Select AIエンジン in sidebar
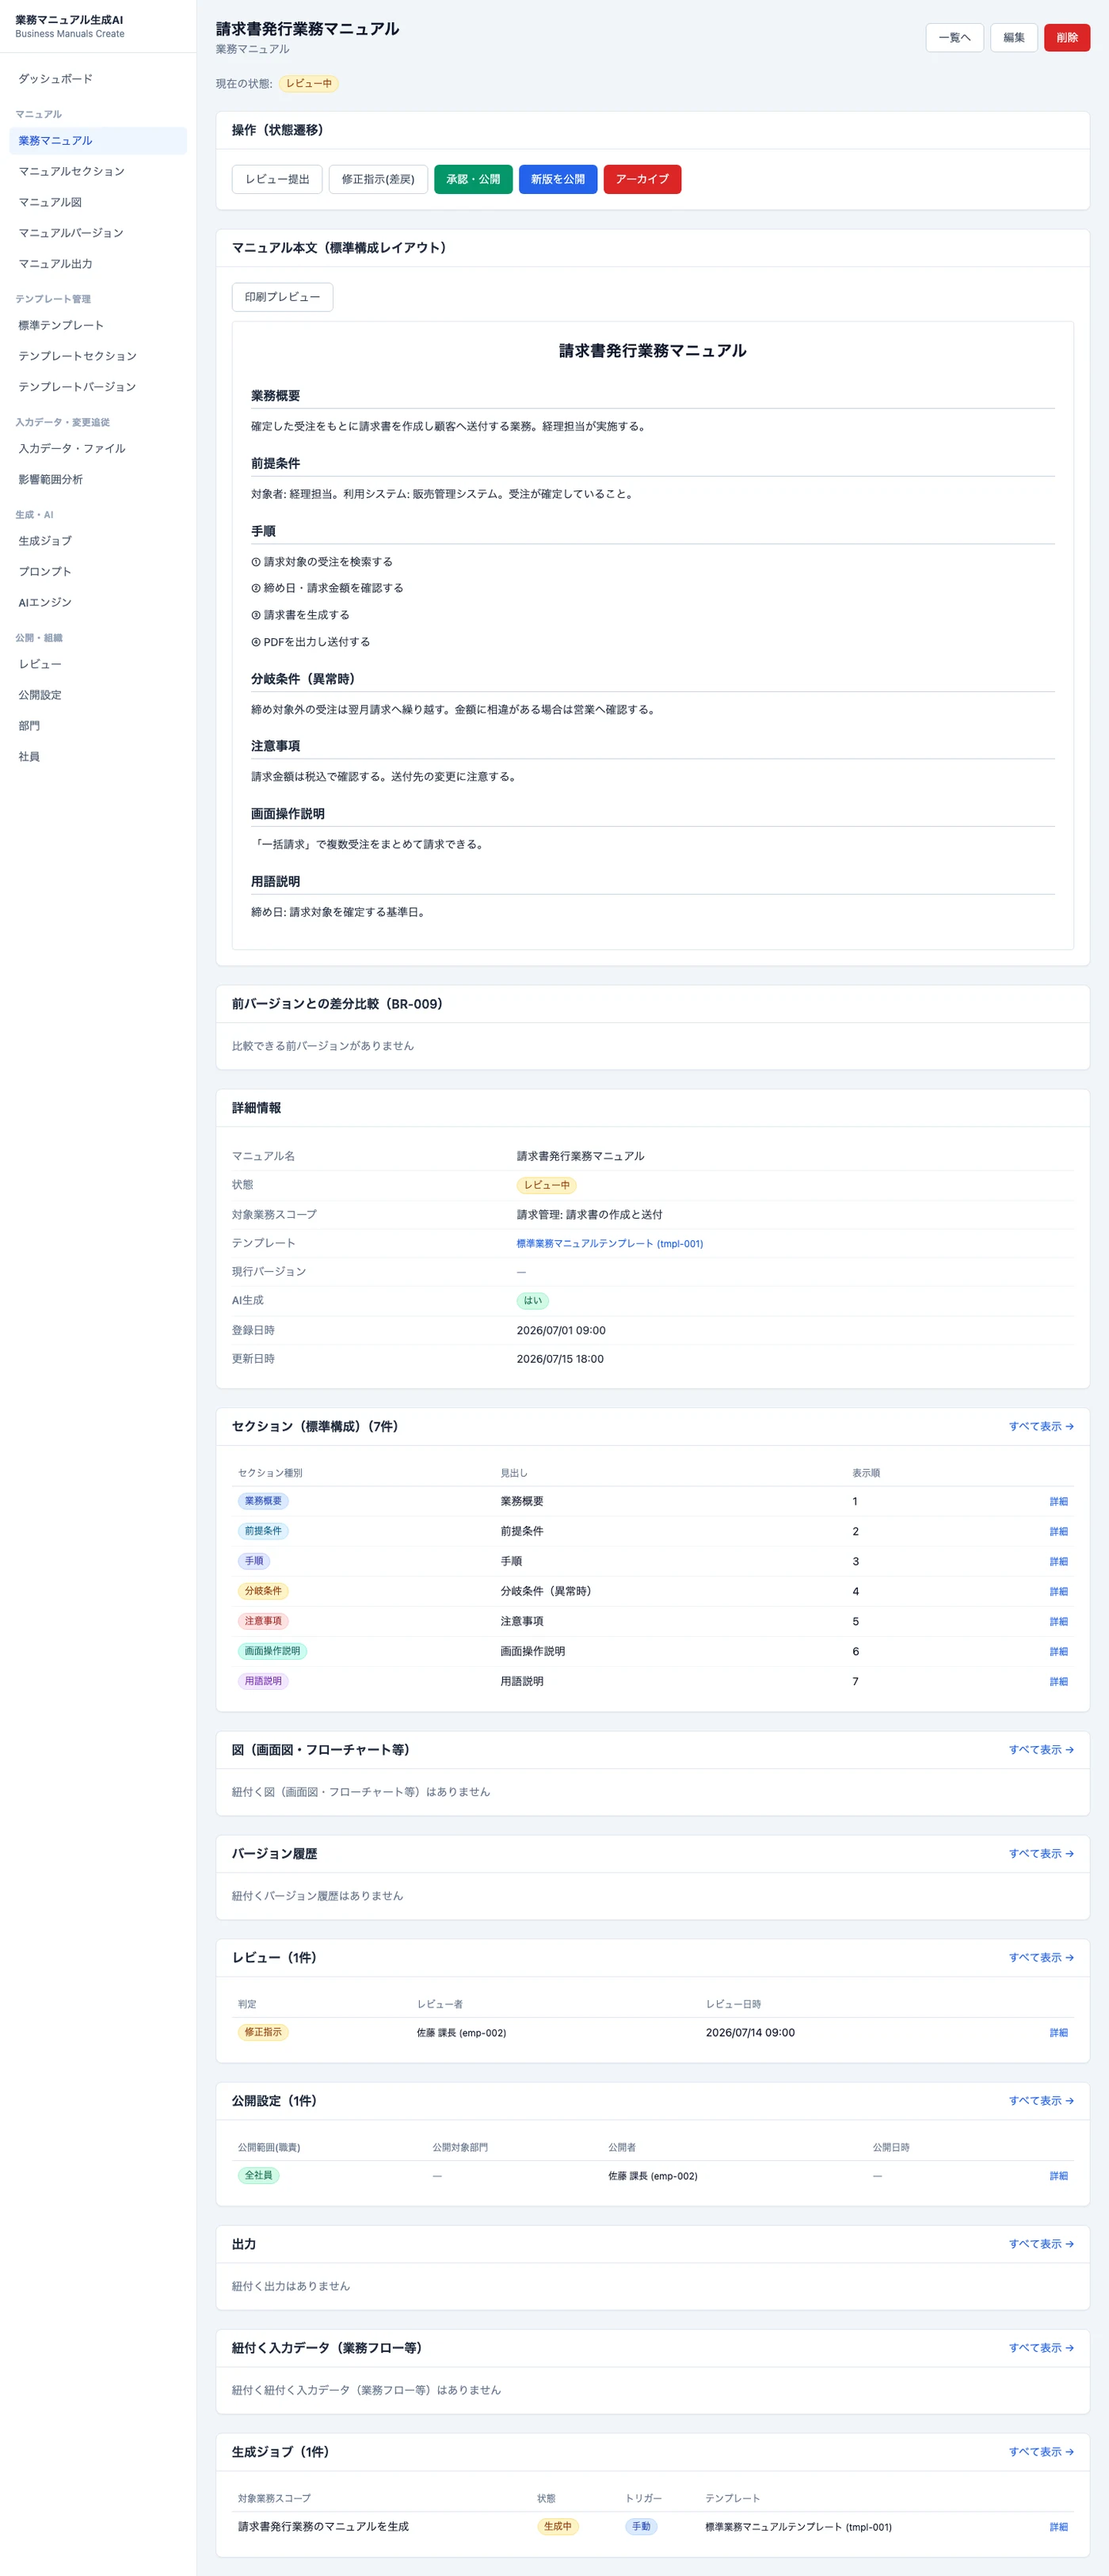The image size is (1109, 2576). pos(98,602)
